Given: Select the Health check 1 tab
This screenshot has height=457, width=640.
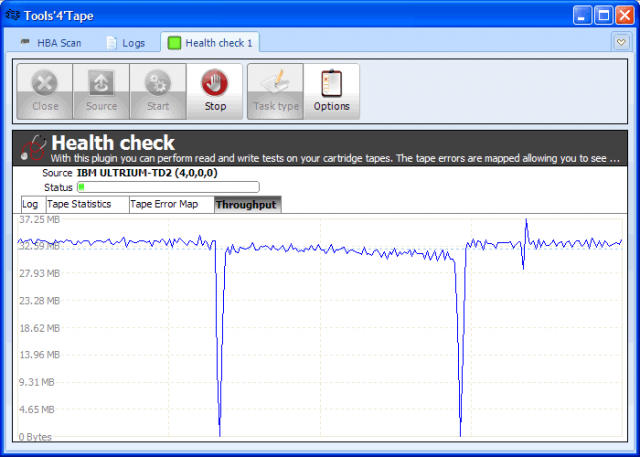Looking at the screenshot, I should [211, 43].
